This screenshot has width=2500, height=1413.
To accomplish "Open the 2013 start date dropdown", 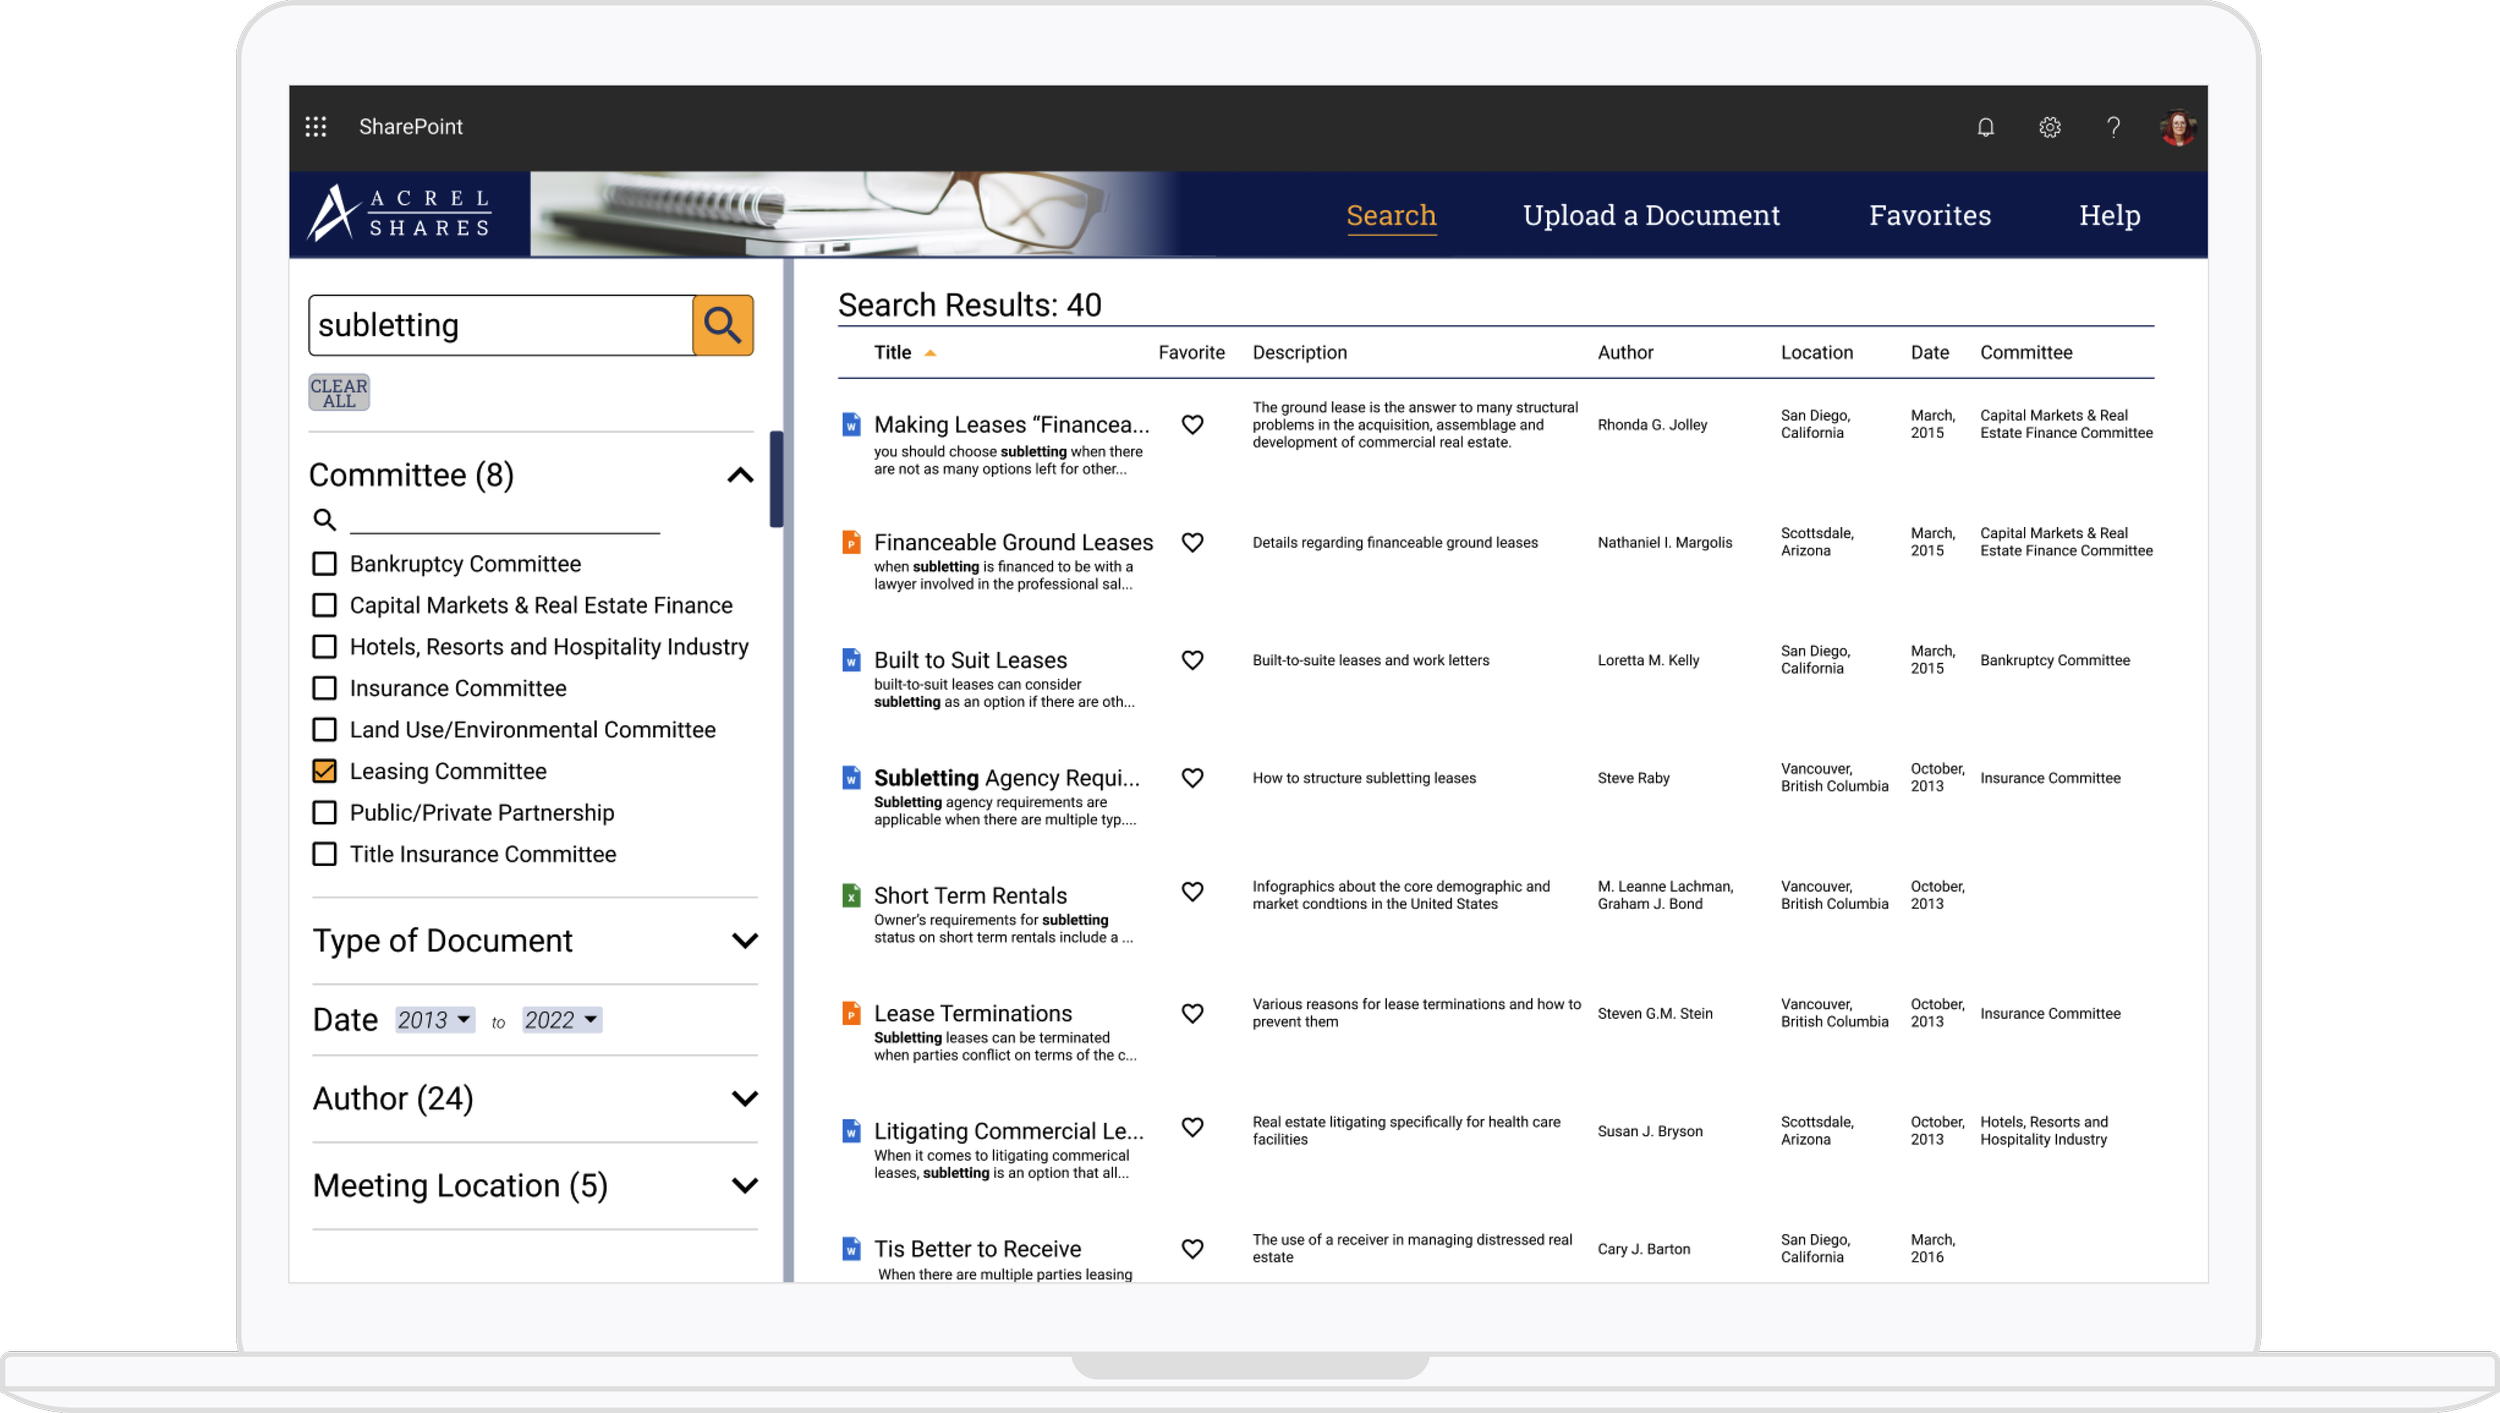I will coord(434,1019).
